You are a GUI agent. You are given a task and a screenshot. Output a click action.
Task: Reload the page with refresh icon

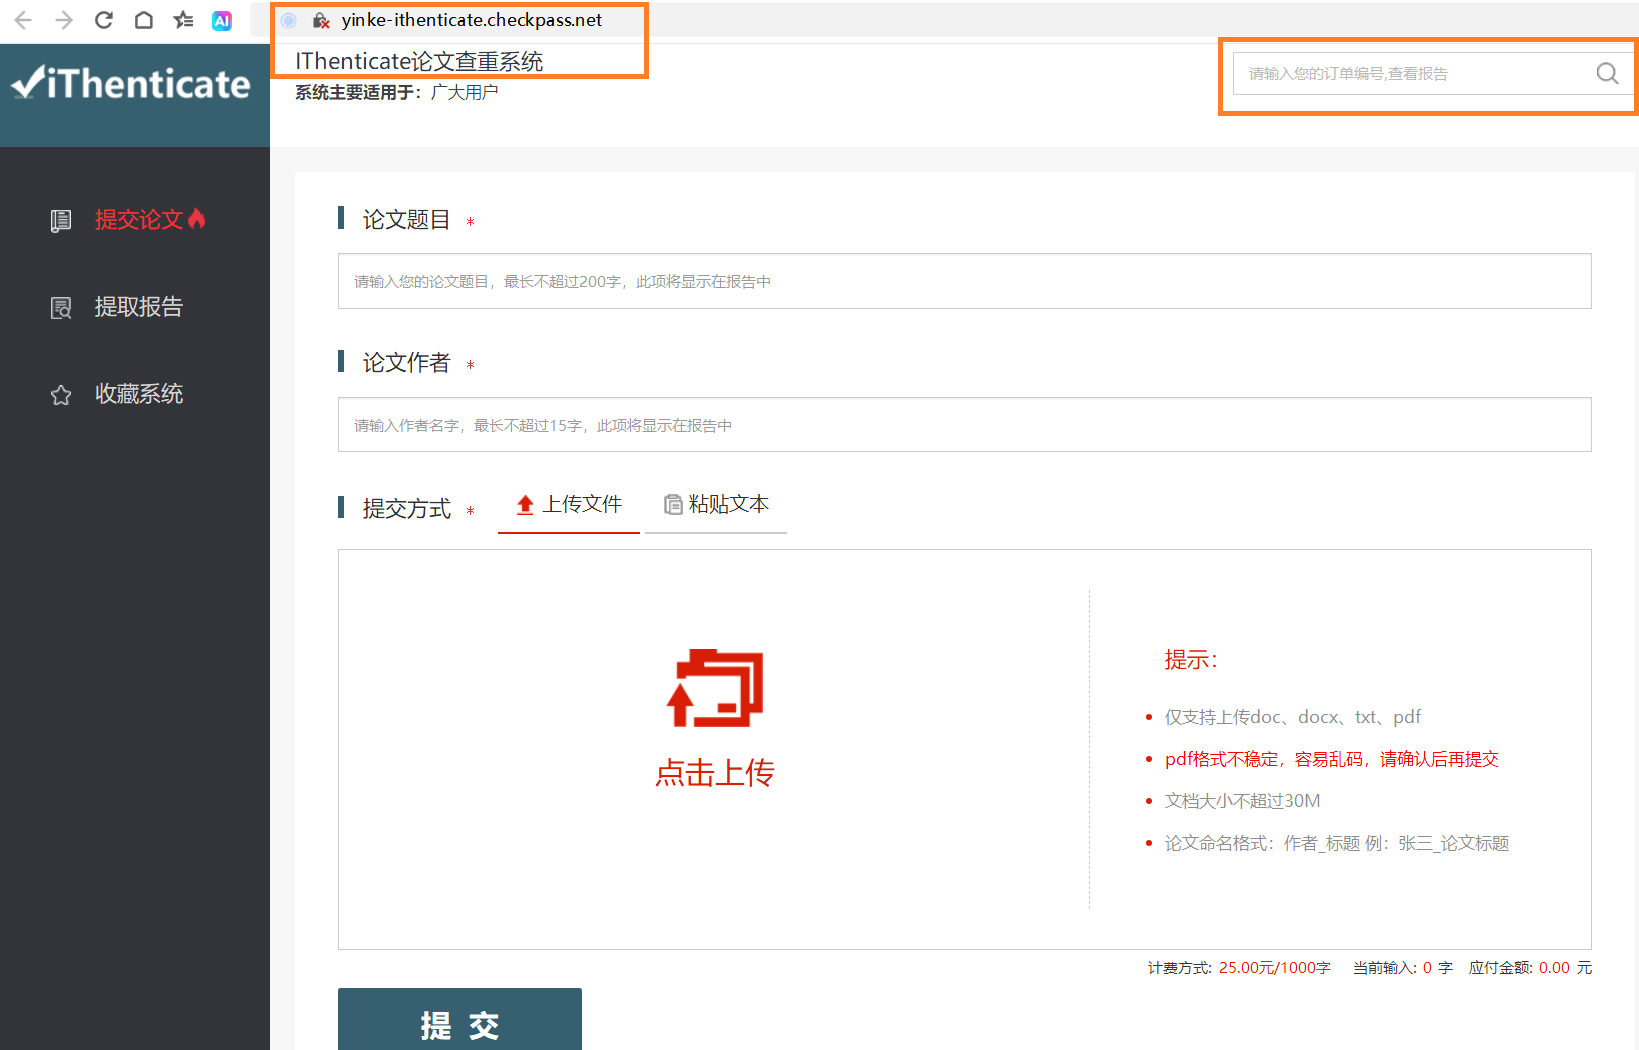tap(104, 20)
